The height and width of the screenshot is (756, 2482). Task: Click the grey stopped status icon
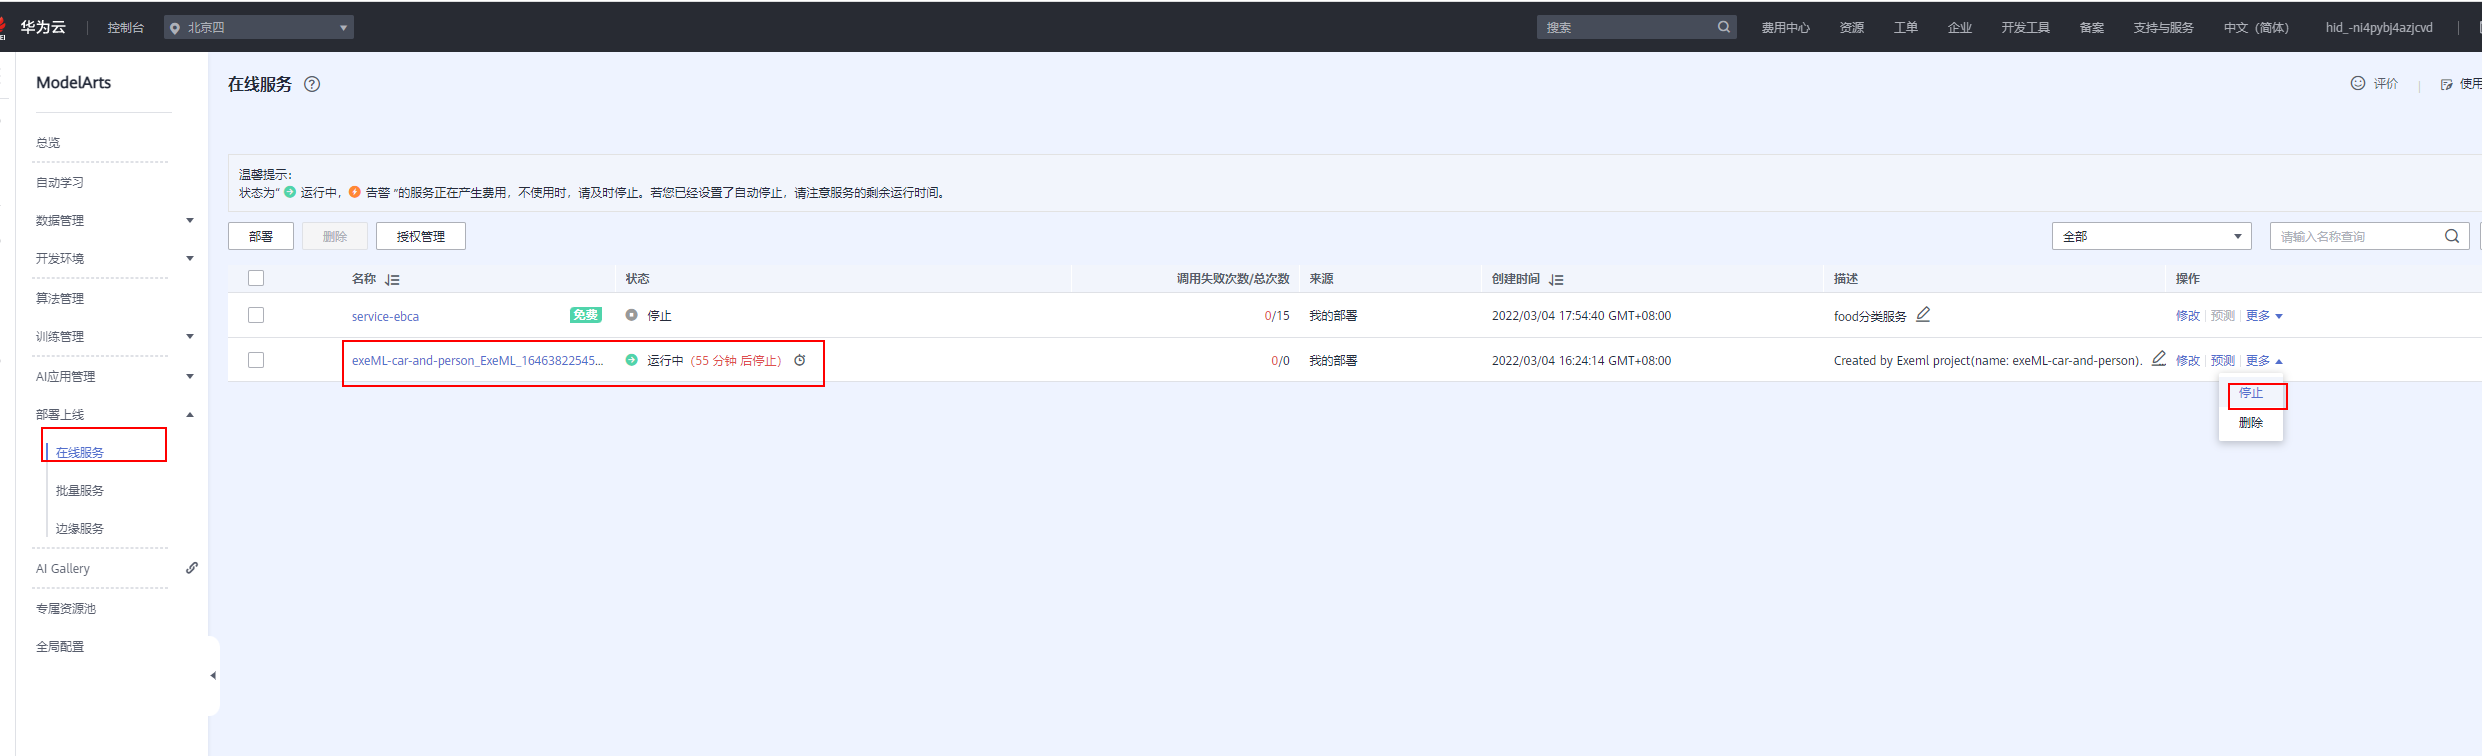631,315
